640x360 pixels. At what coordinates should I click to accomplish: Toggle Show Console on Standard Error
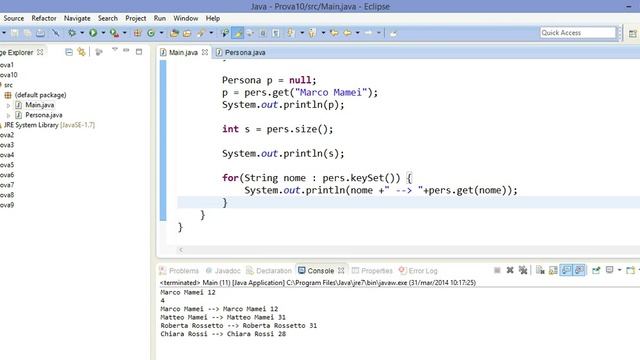click(x=579, y=270)
